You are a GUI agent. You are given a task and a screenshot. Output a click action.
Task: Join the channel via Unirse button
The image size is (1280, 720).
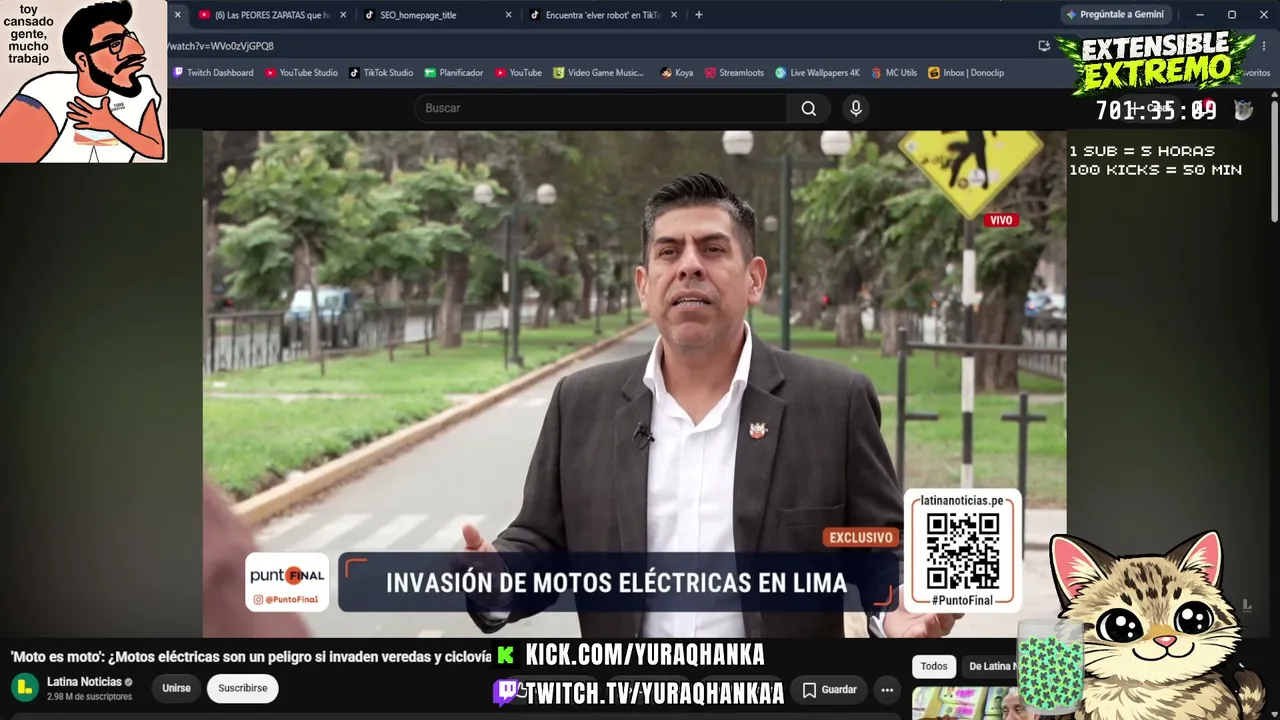tap(176, 688)
